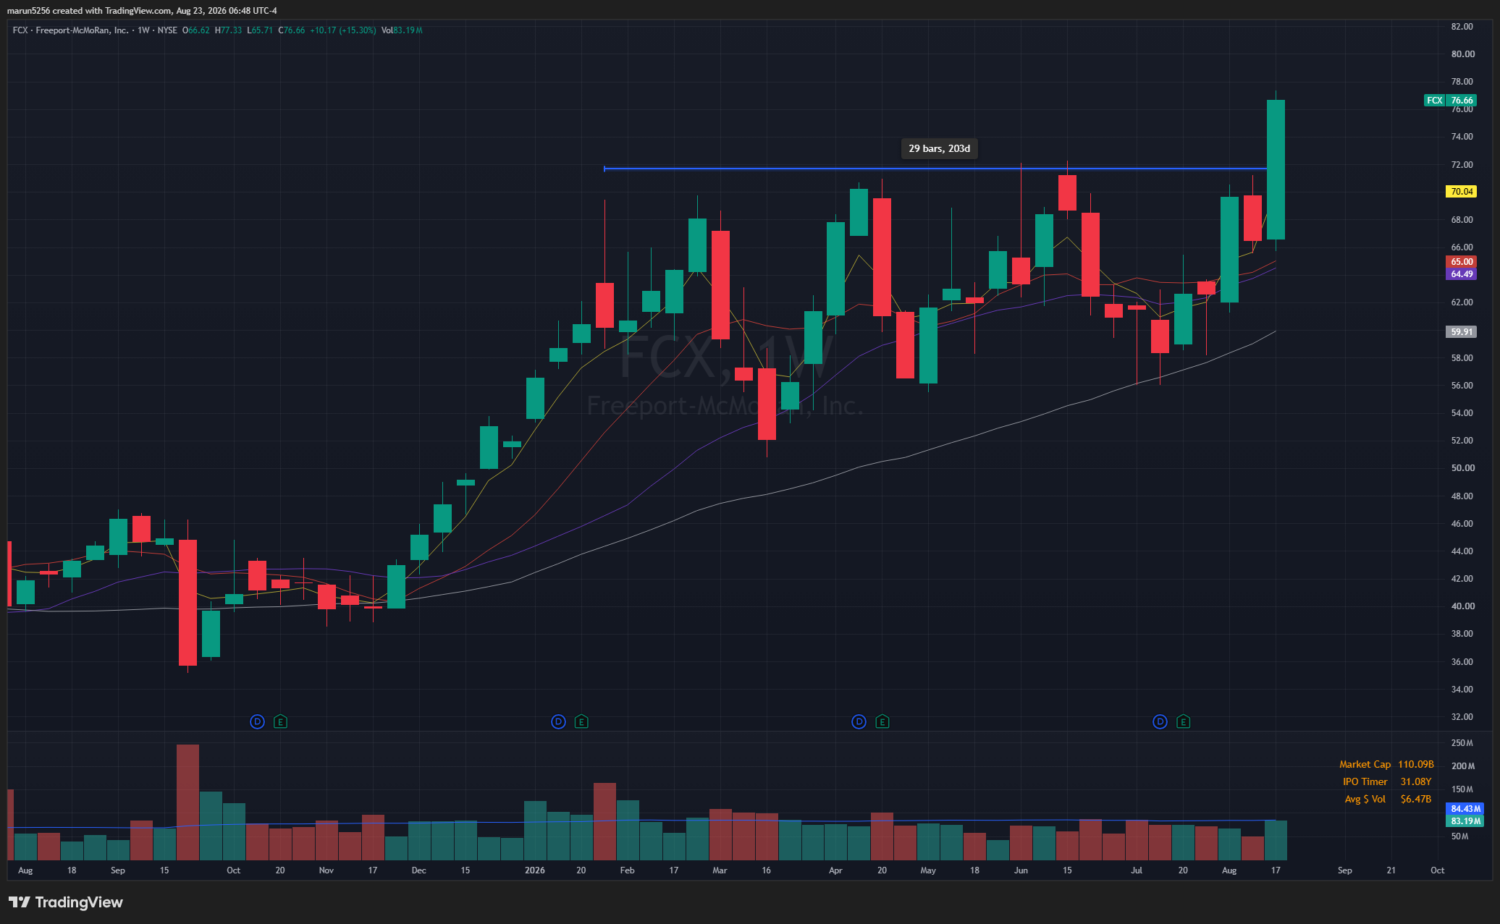Screen dimensions: 1500x924
Task: Click the Nov label on time axis
Action: coord(326,871)
